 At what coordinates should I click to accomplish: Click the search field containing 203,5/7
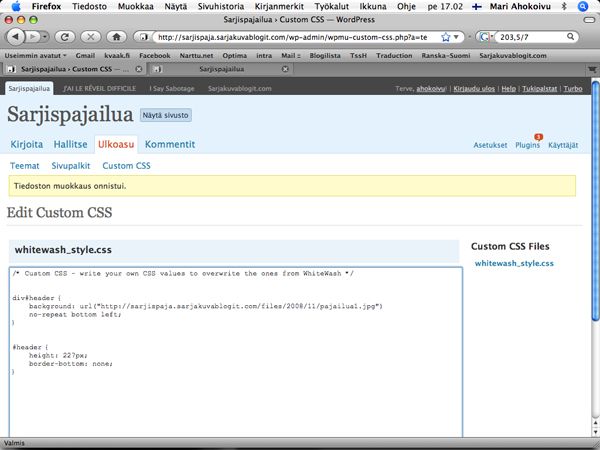pyautogui.click(x=532, y=37)
